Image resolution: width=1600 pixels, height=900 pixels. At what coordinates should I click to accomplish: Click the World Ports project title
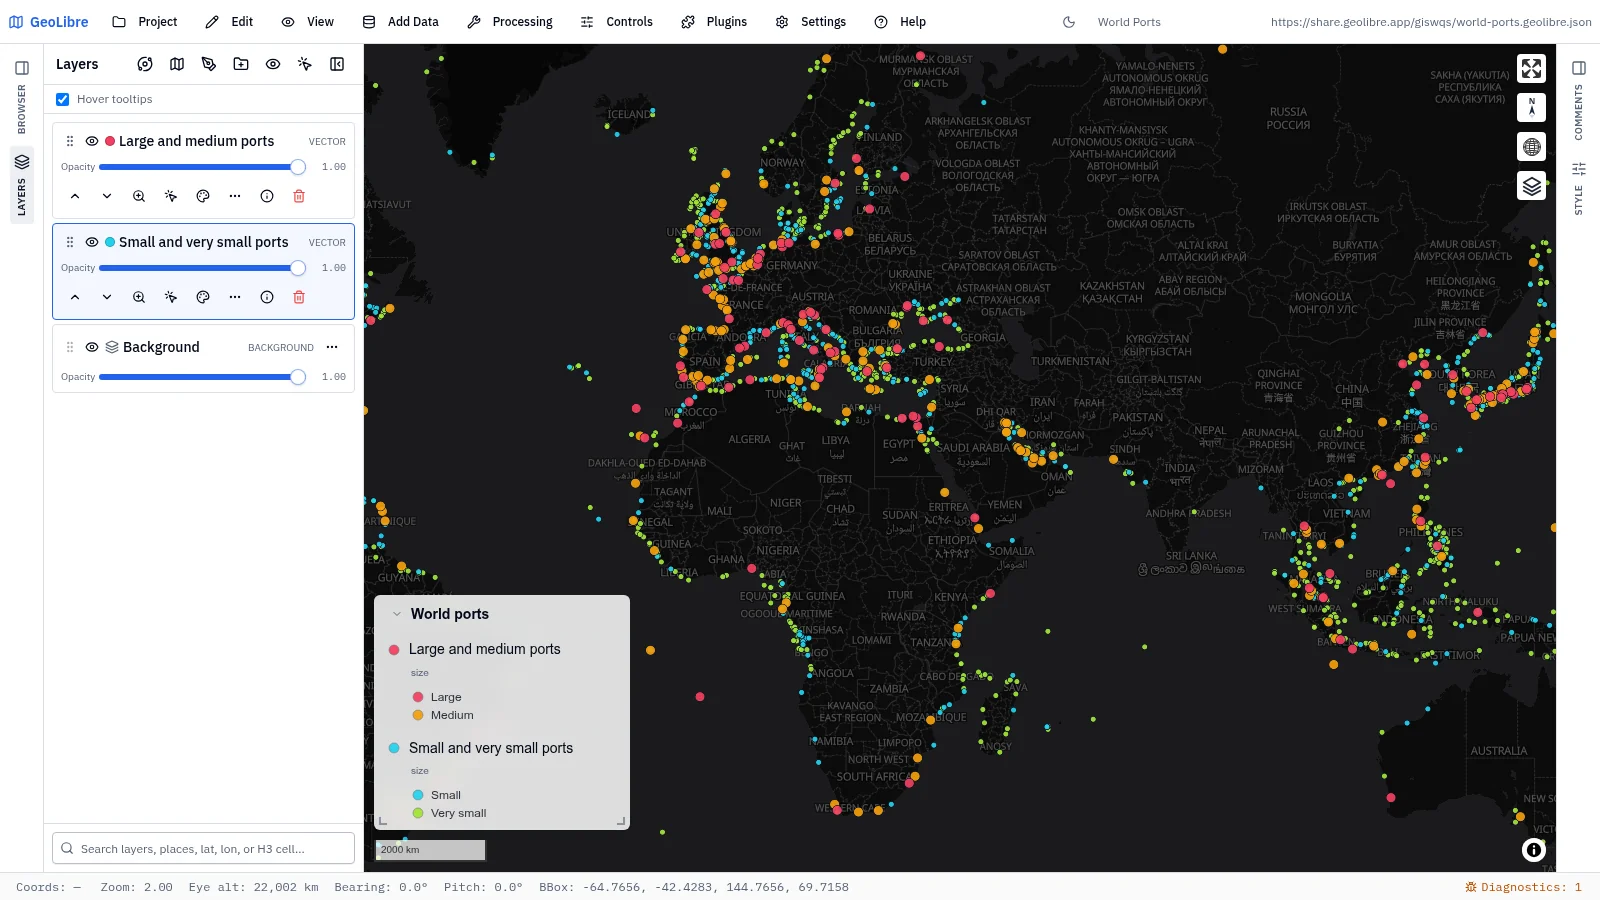1129,22
